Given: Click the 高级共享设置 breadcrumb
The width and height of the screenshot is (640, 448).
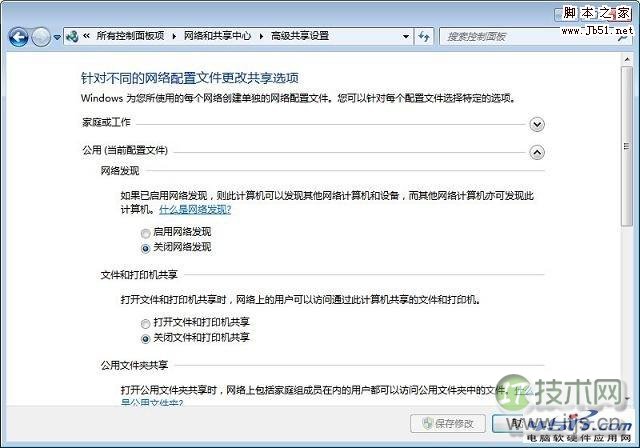Looking at the screenshot, I should pos(300,36).
